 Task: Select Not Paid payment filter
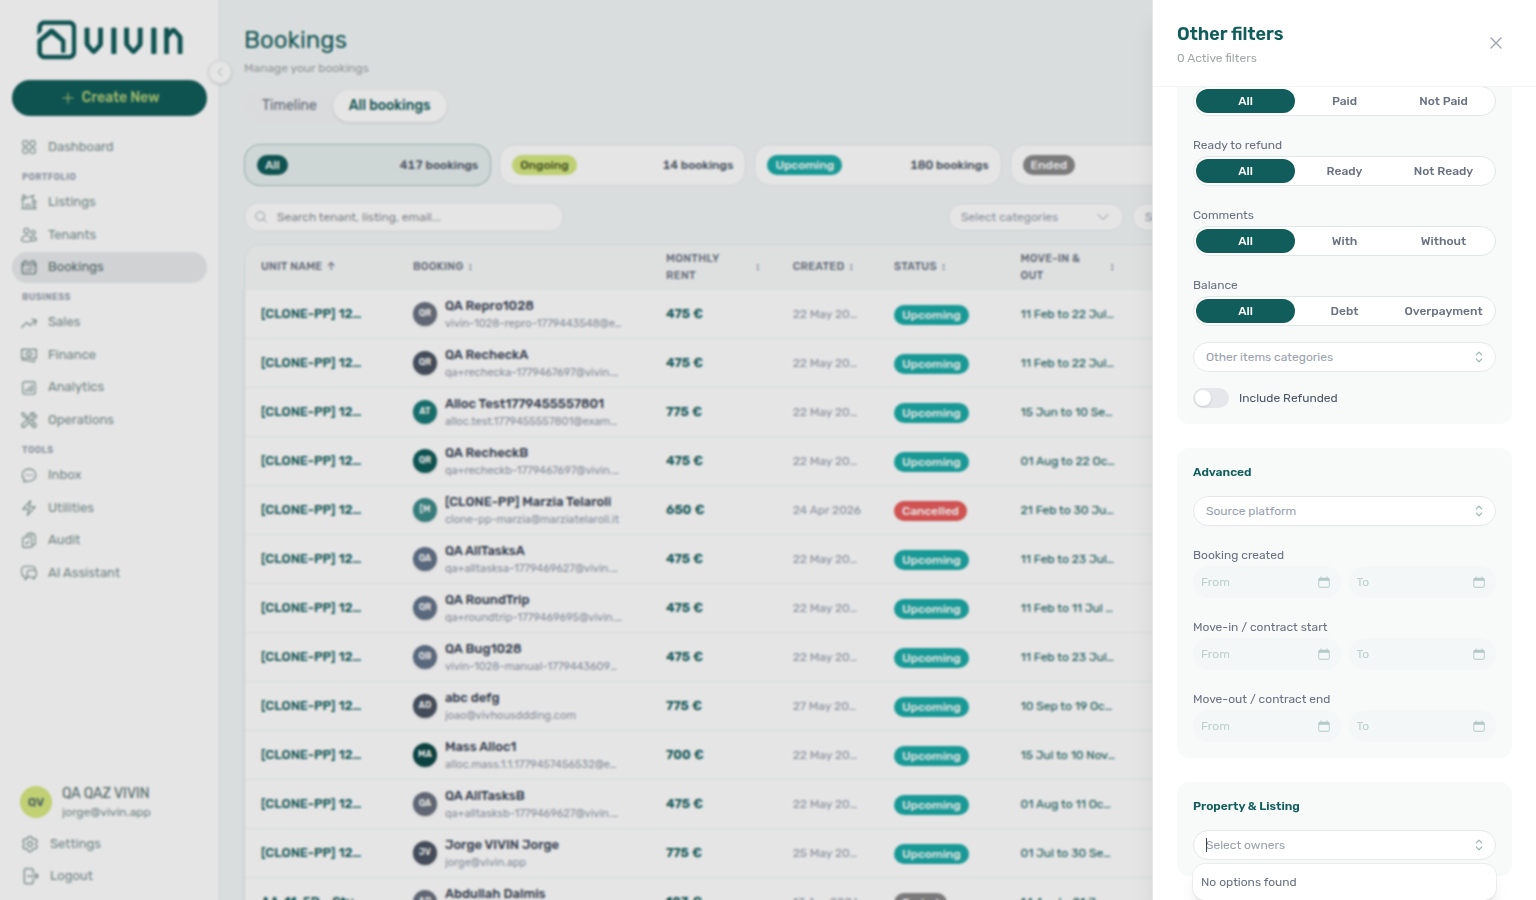1443,101
